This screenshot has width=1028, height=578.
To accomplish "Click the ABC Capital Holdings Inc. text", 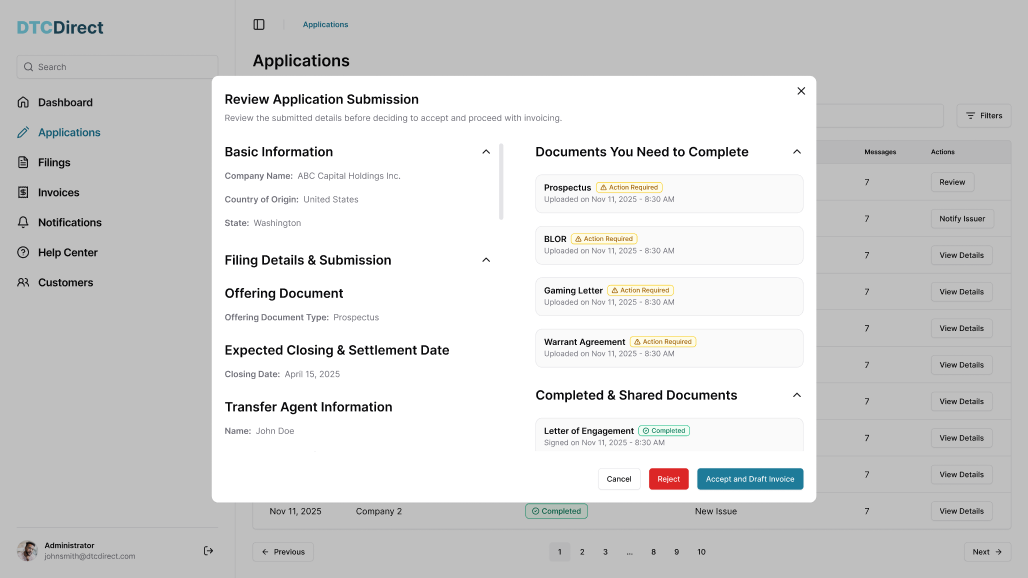I will point(349,176).
